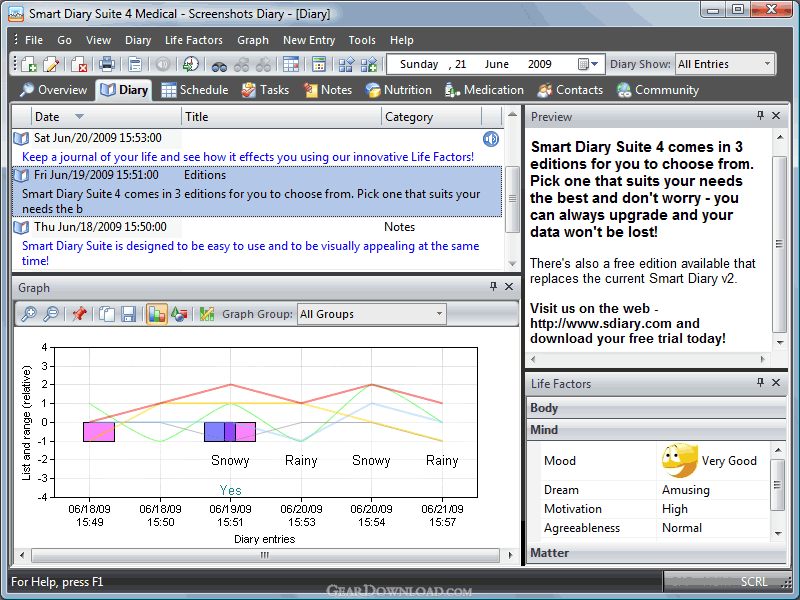The image size is (800, 600).
Task: Zoom out on the graph
Action: coord(51,314)
